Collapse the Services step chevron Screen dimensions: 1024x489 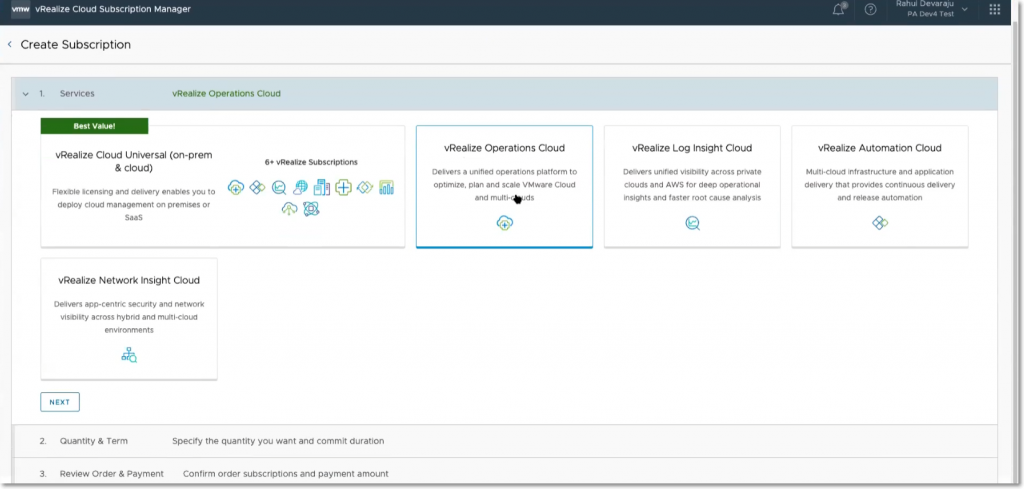point(25,94)
